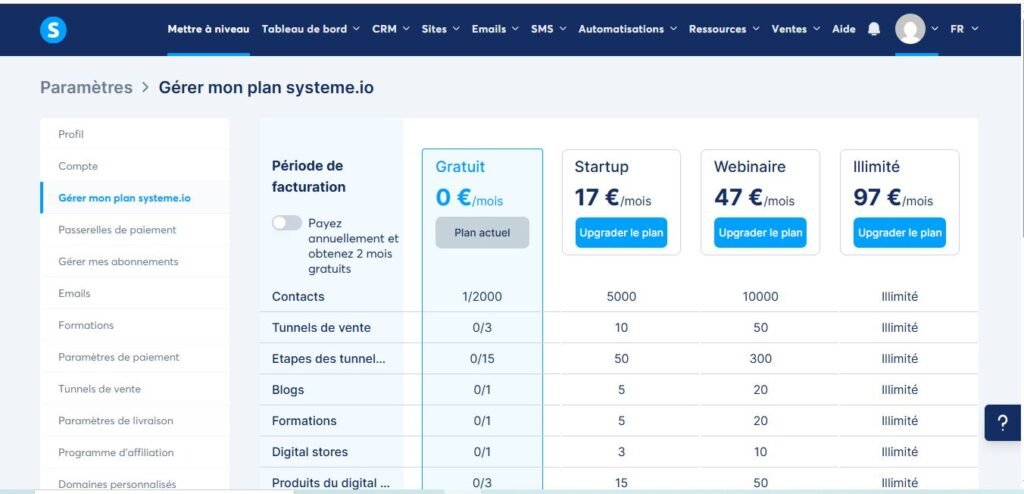Click the 0 €/mois price

tap(470, 197)
